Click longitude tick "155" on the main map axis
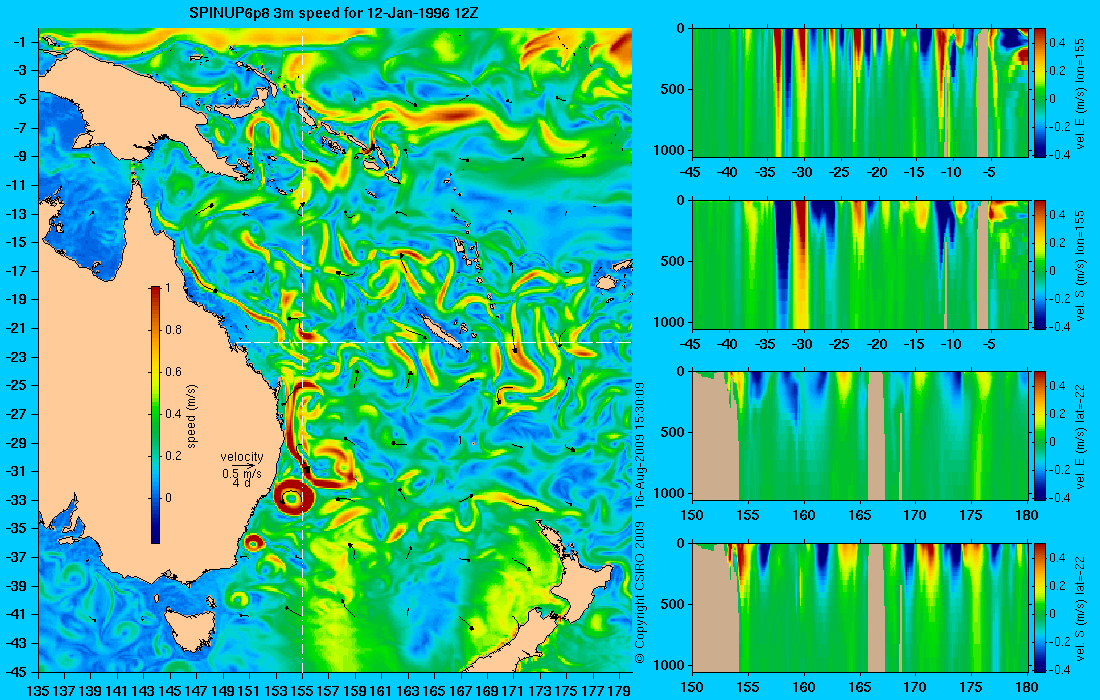Image resolution: width=1100 pixels, height=700 pixels. [302, 691]
